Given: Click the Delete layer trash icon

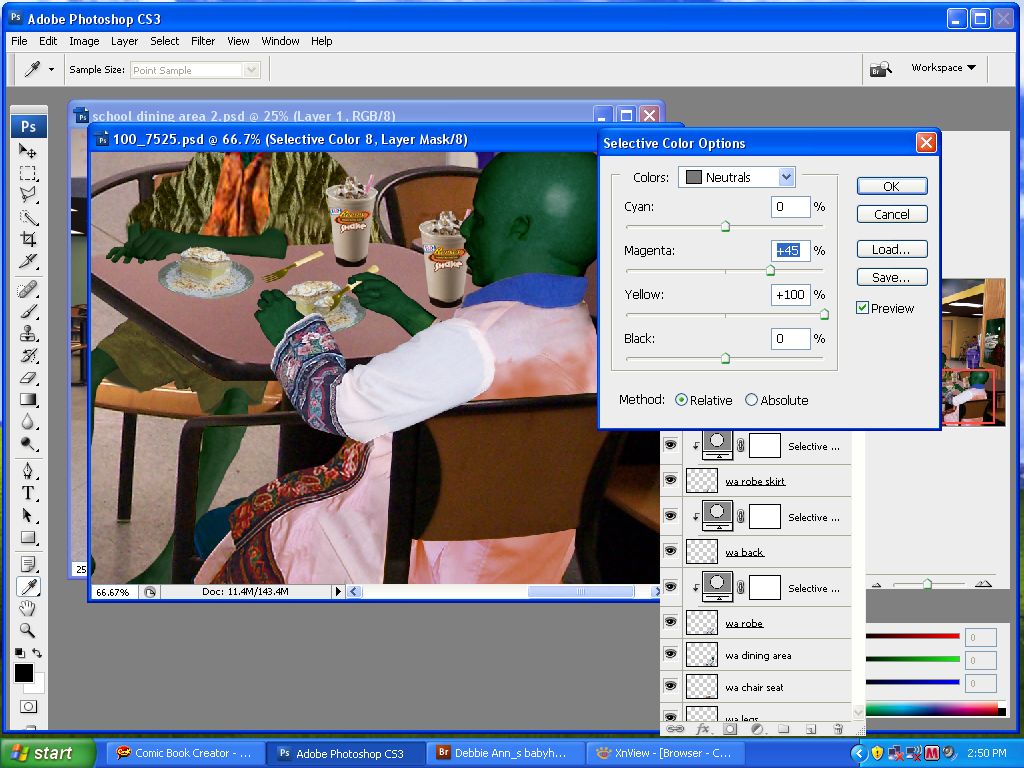Looking at the screenshot, I should pyautogui.click(x=838, y=730).
